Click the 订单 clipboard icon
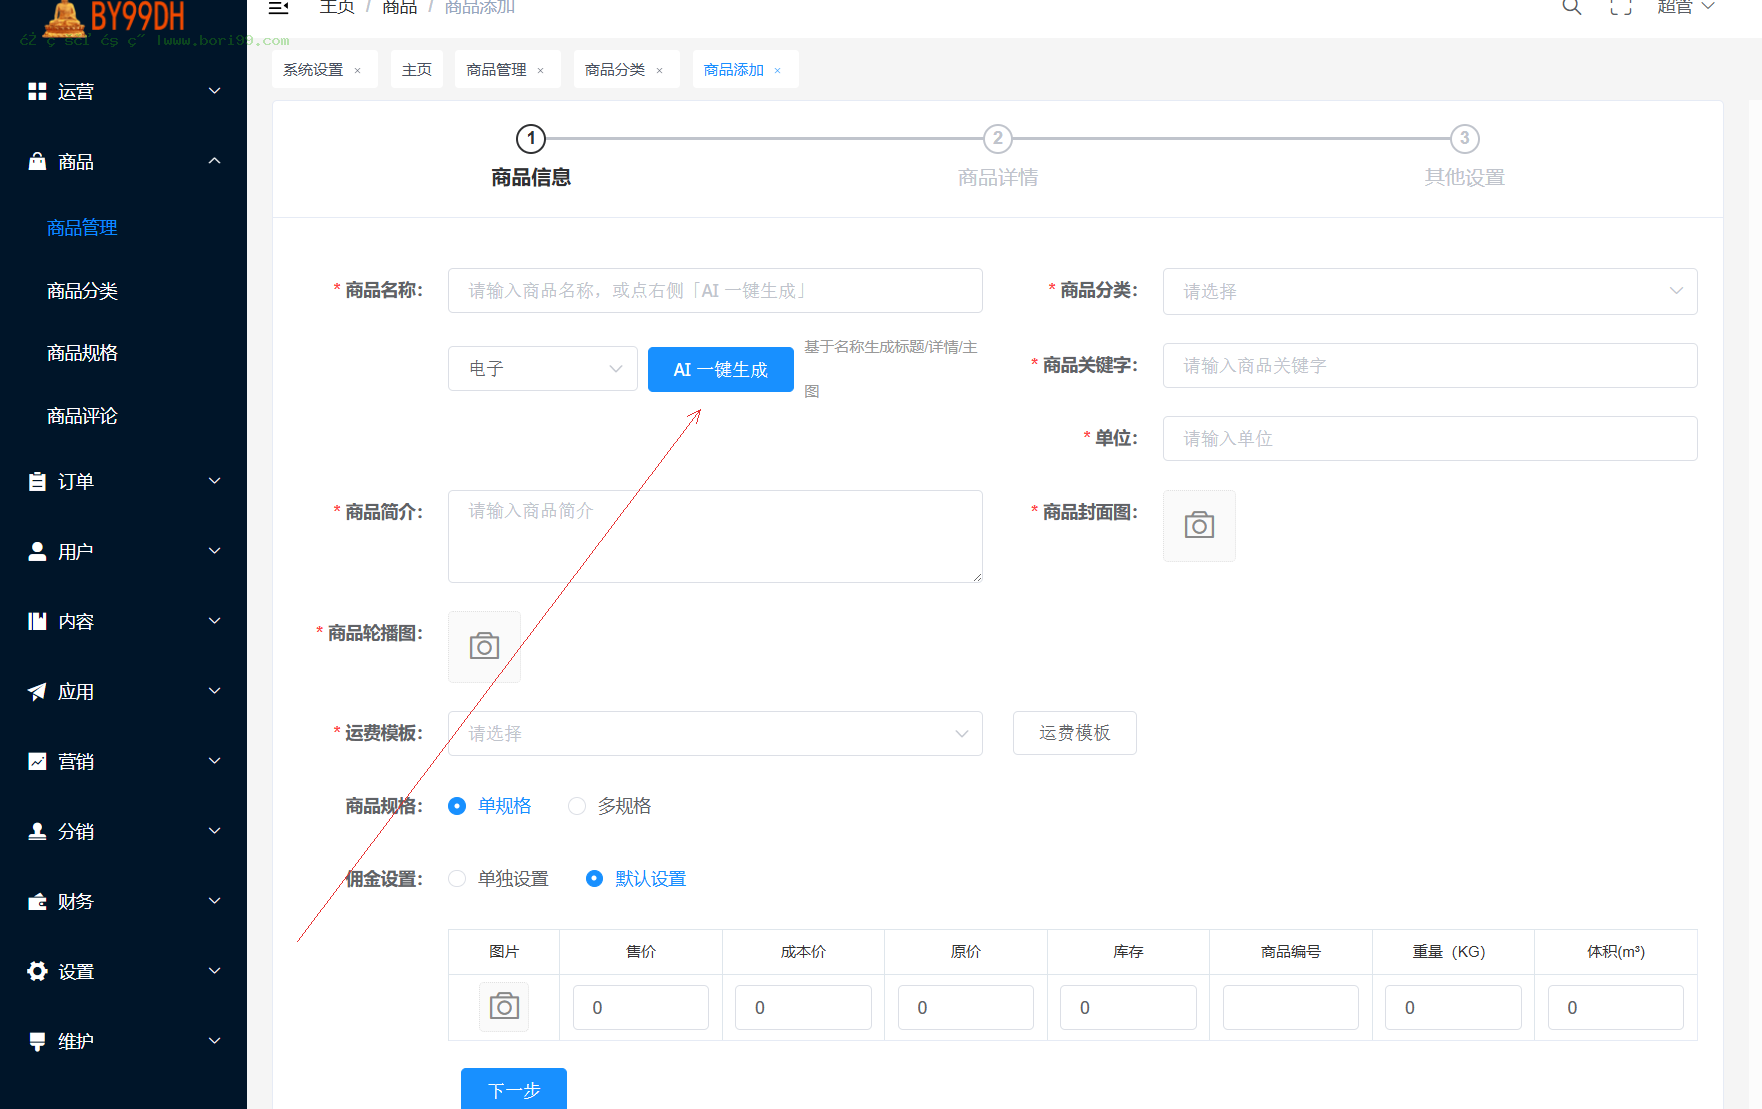The width and height of the screenshot is (1762, 1109). 37,482
